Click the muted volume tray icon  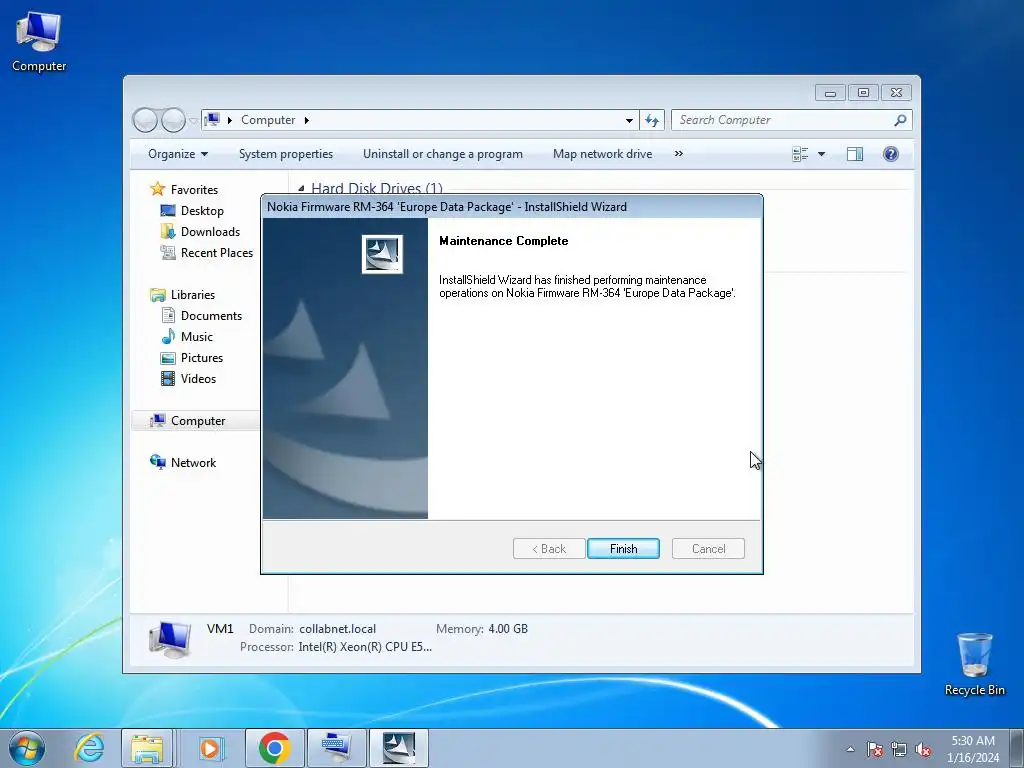[923, 749]
